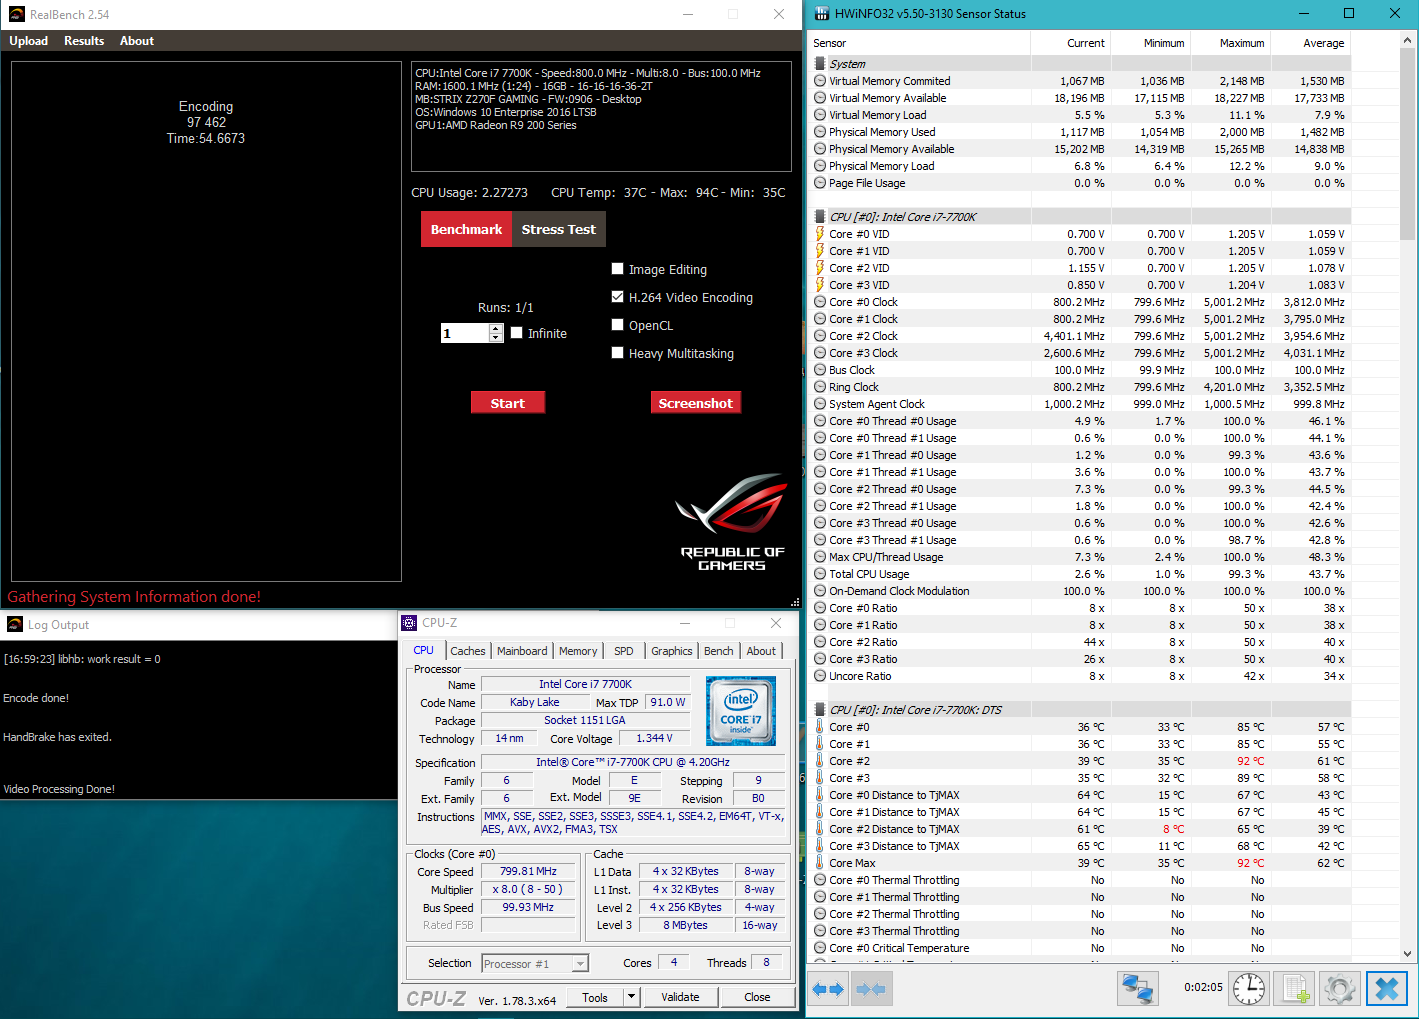Switch to the Caches tab in CPU-Z
Viewport: 1419px width, 1019px height.
(x=468, y=651)
